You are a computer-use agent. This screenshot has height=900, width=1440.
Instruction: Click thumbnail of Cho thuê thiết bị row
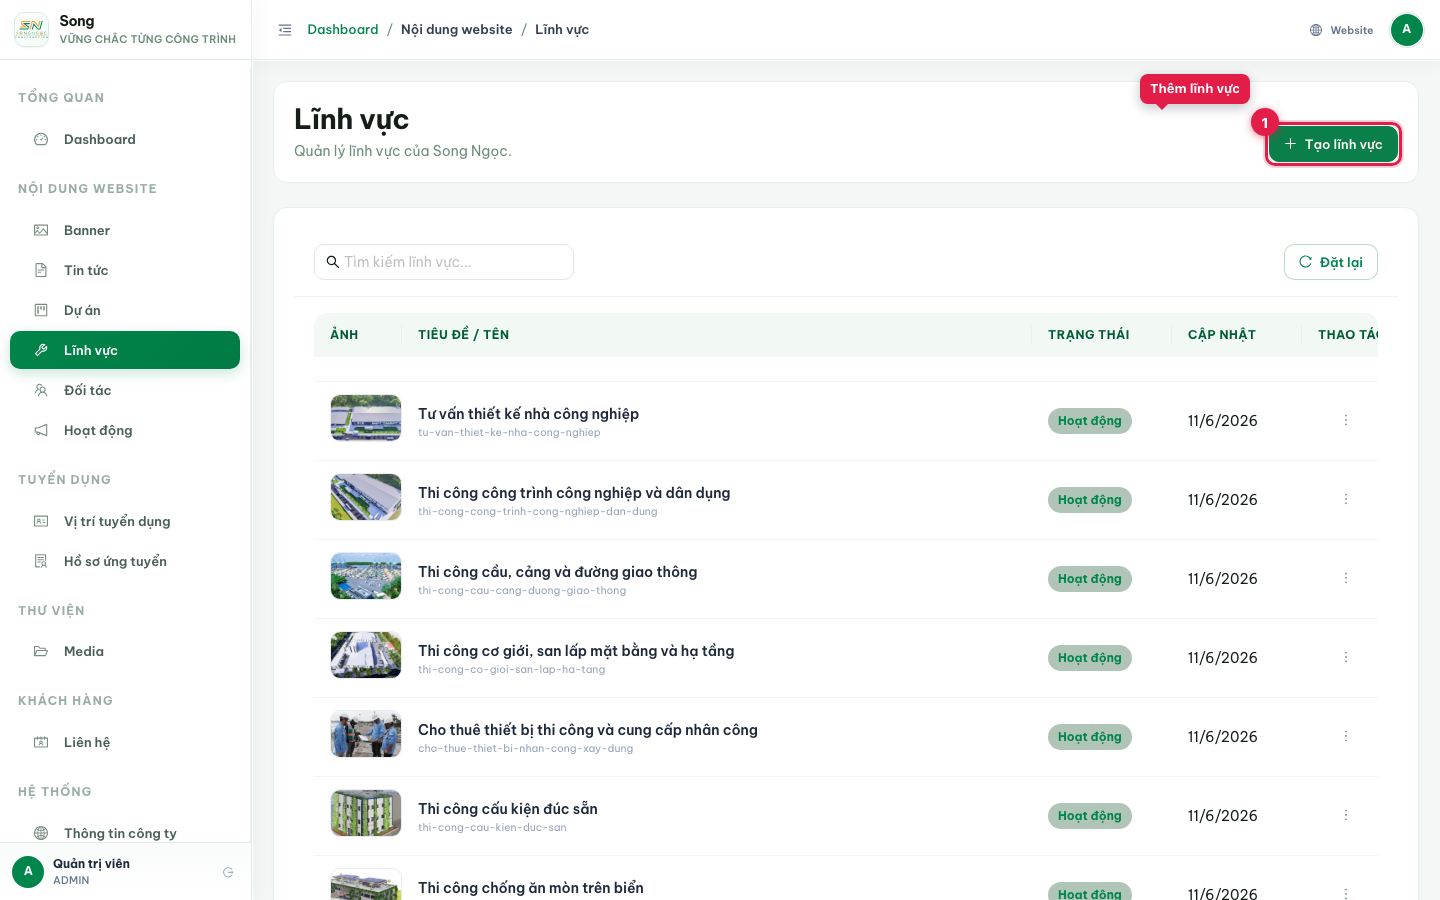pyautogui.click(x=366, y=734)
